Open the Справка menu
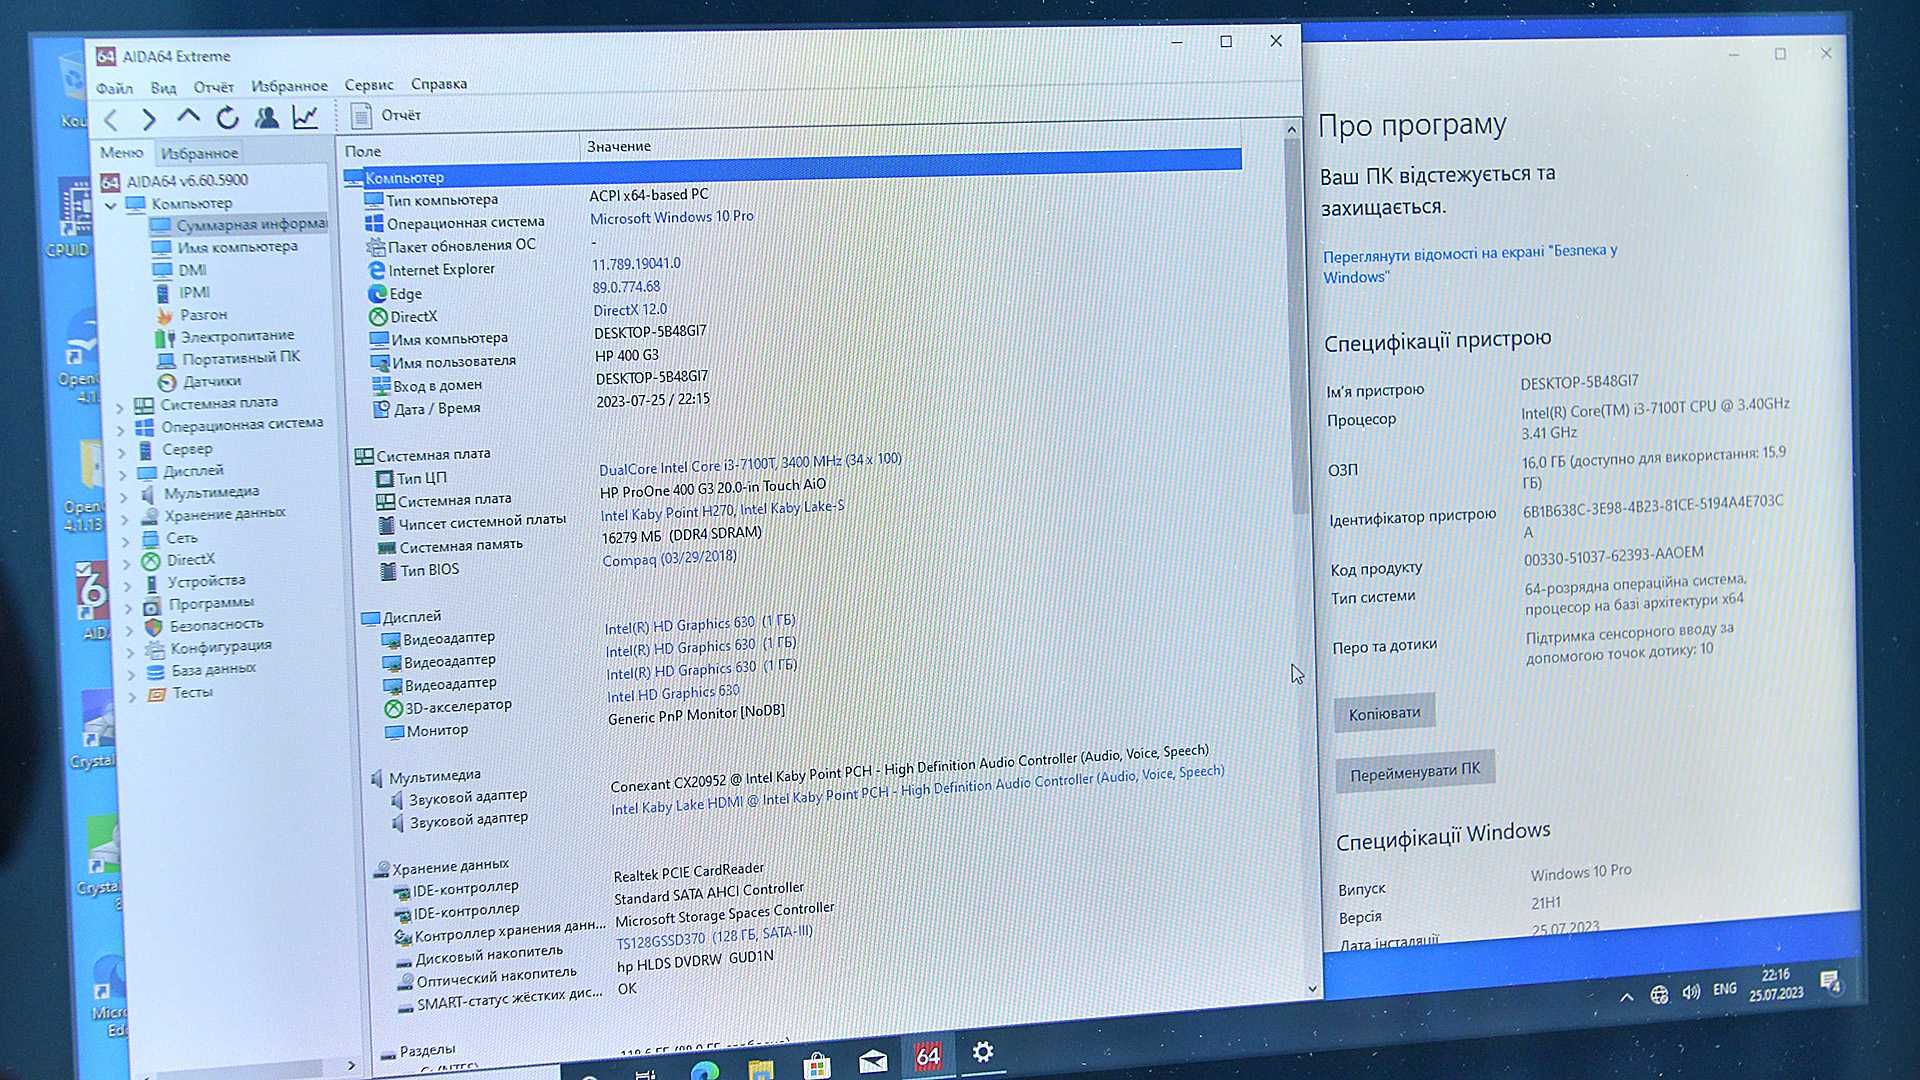Viewport: 1920px width, 1080px height. click(x=439, y=84)
